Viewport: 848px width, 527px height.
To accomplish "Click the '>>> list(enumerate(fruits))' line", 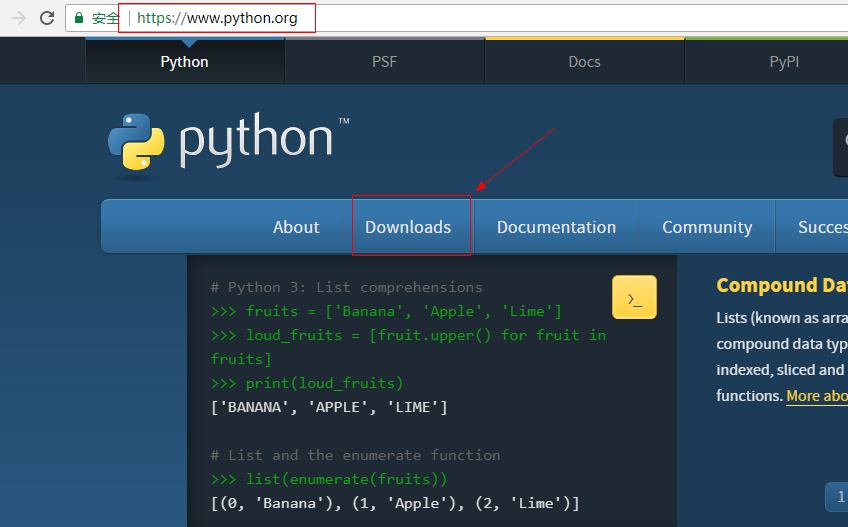I will tap(329, 479).
